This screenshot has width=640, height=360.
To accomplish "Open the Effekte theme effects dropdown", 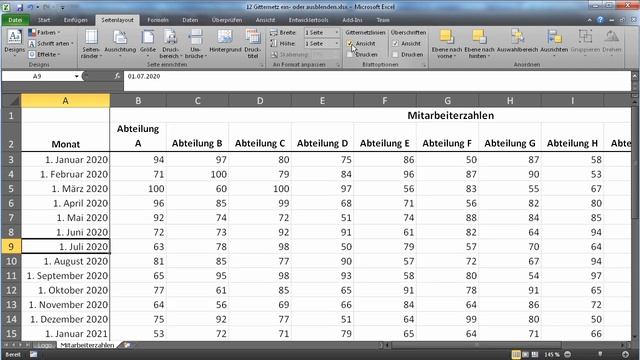I will [x=45, y=54].
